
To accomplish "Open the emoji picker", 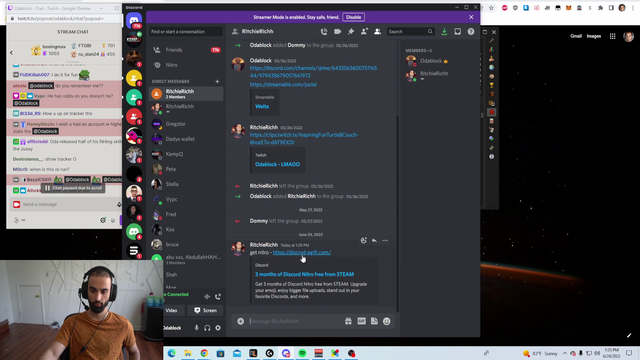I will 387,321.
